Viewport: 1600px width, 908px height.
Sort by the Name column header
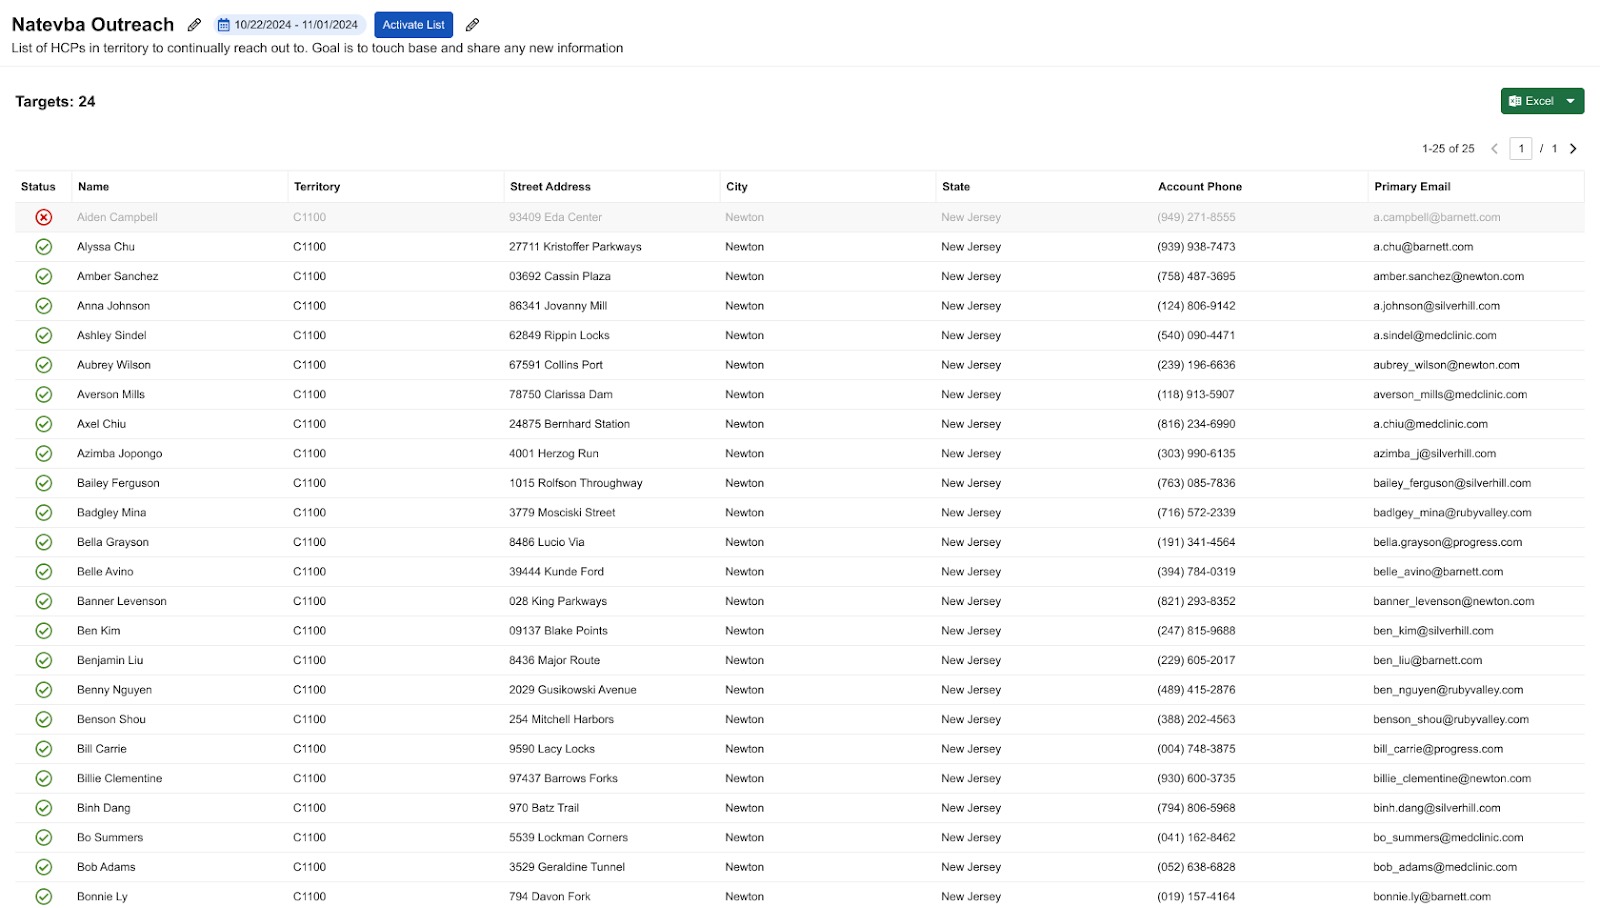point(93,187)
